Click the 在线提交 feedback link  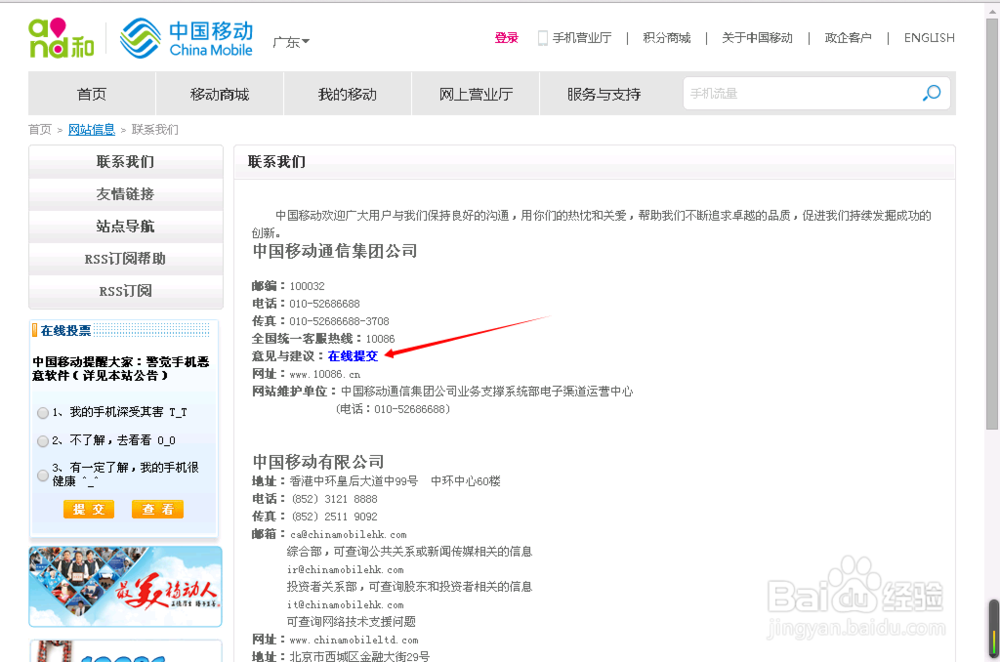(351, 355)
